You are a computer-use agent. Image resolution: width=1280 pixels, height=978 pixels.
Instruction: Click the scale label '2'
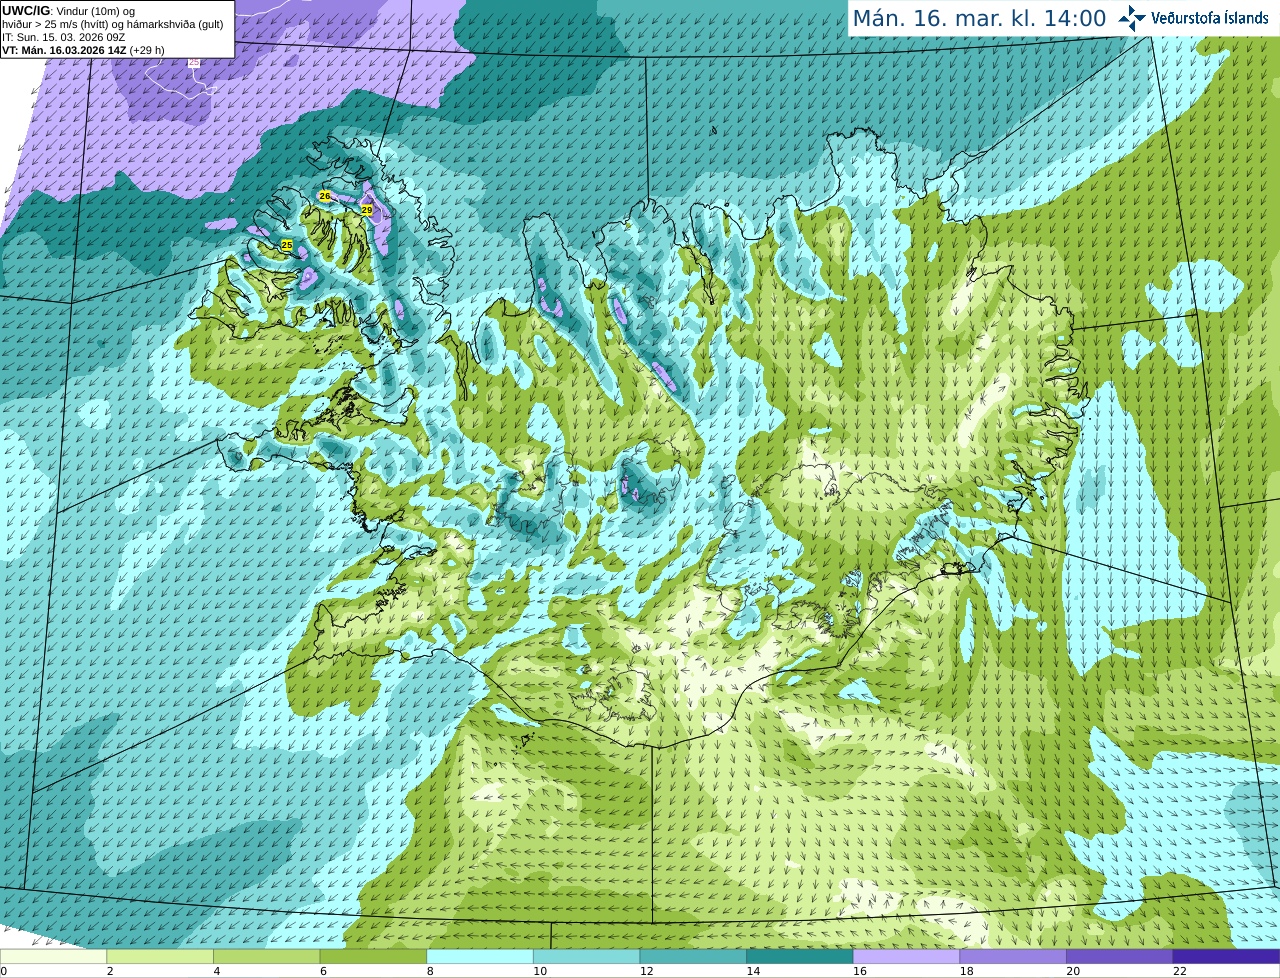click(x=110, y=971)
